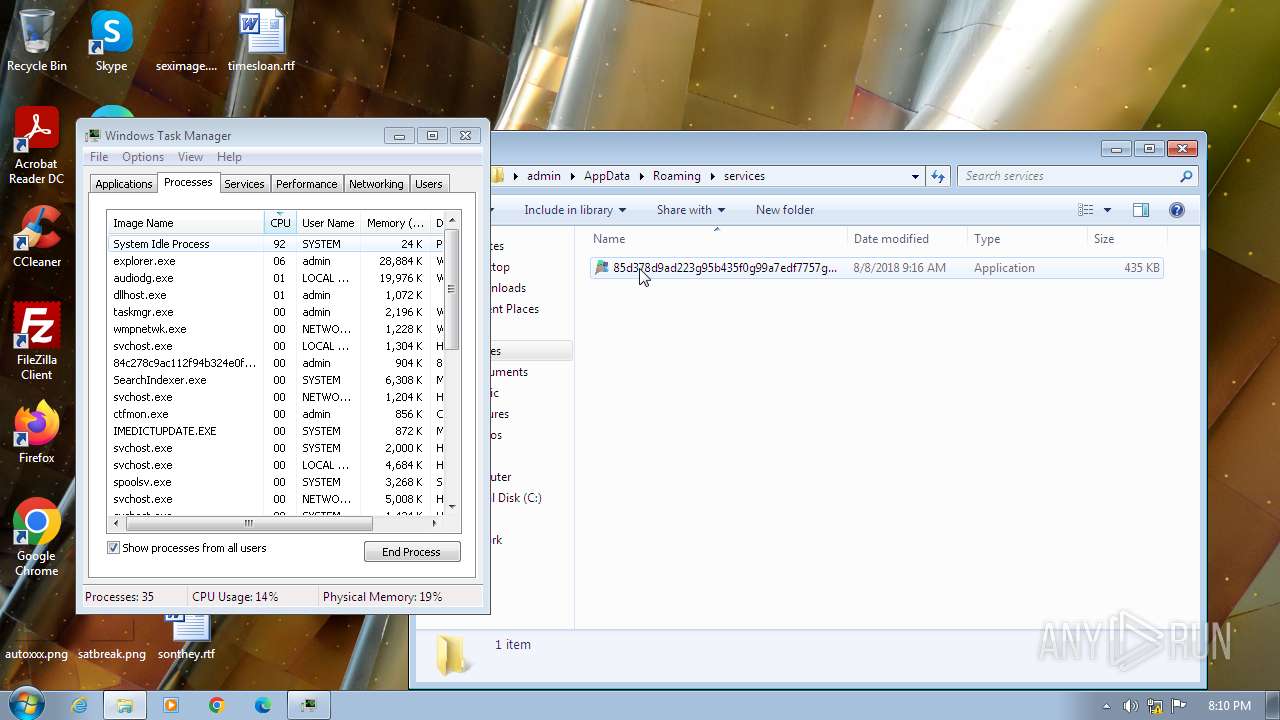Open the view options dropdown arrow
This screenshot has height=720, width=1280.
[x=1107, y=210]
